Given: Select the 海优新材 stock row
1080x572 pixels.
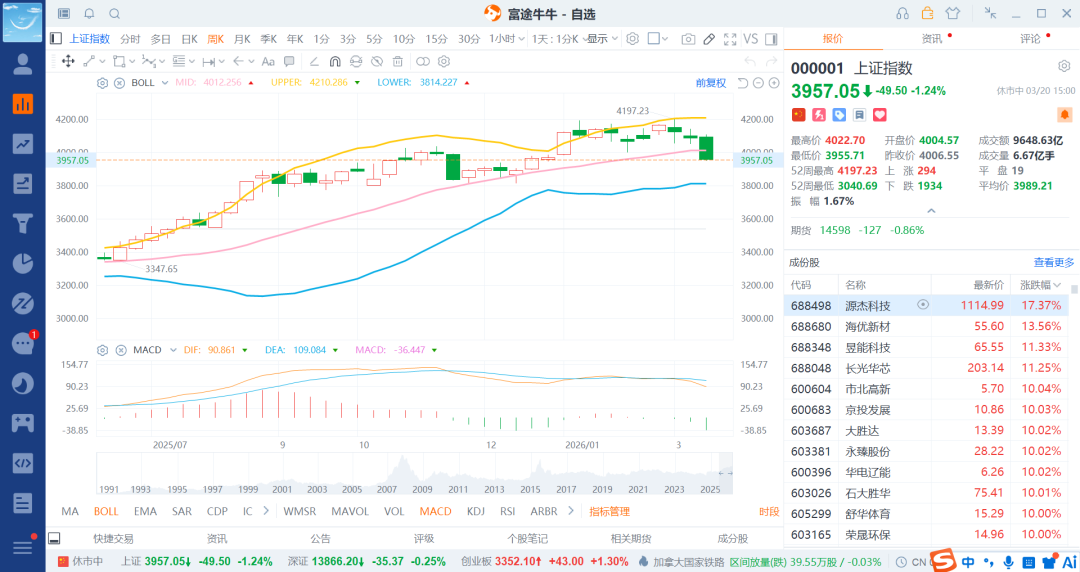Looking at the screenshot, I should tap(926, 326).
